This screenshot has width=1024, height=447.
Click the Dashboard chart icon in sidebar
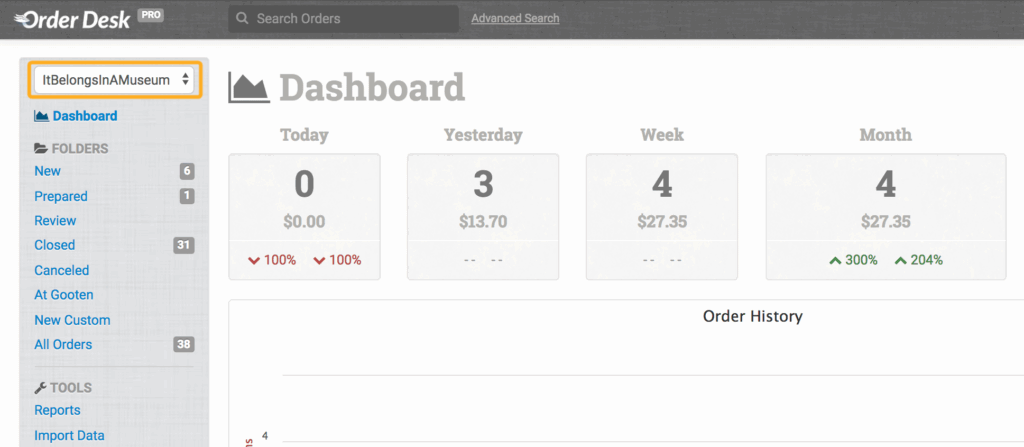click(x=41, y=116)
